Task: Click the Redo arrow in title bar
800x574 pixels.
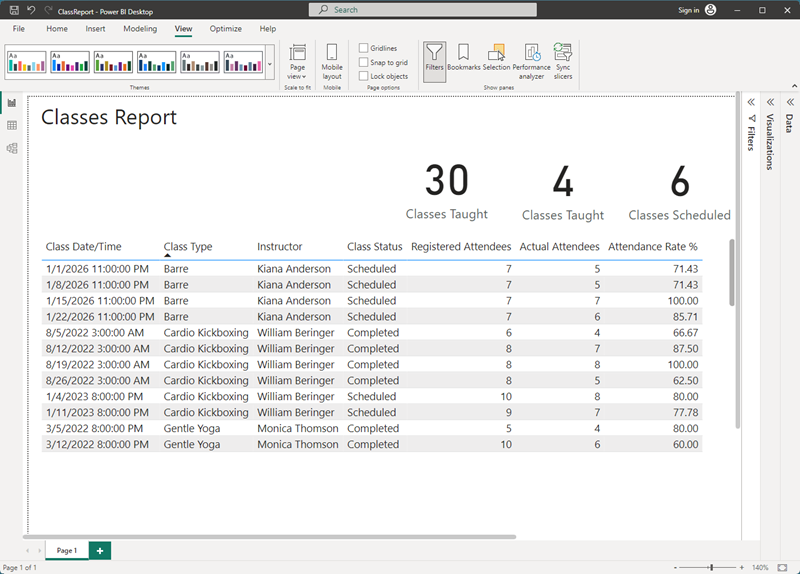Action: tap(48, 10)
